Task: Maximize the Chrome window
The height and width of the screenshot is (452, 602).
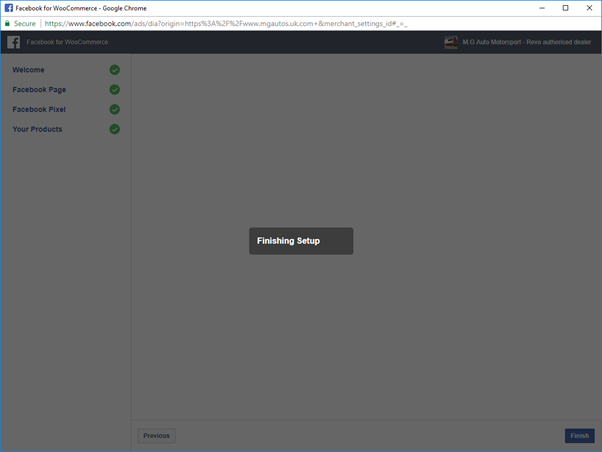Action: tap(566, 8)
